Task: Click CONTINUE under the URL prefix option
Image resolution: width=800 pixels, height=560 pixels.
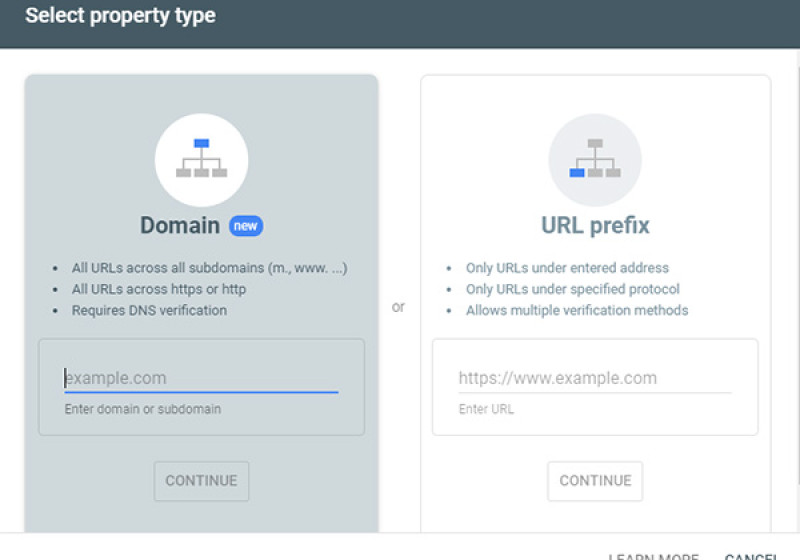Action: point(595,481)
